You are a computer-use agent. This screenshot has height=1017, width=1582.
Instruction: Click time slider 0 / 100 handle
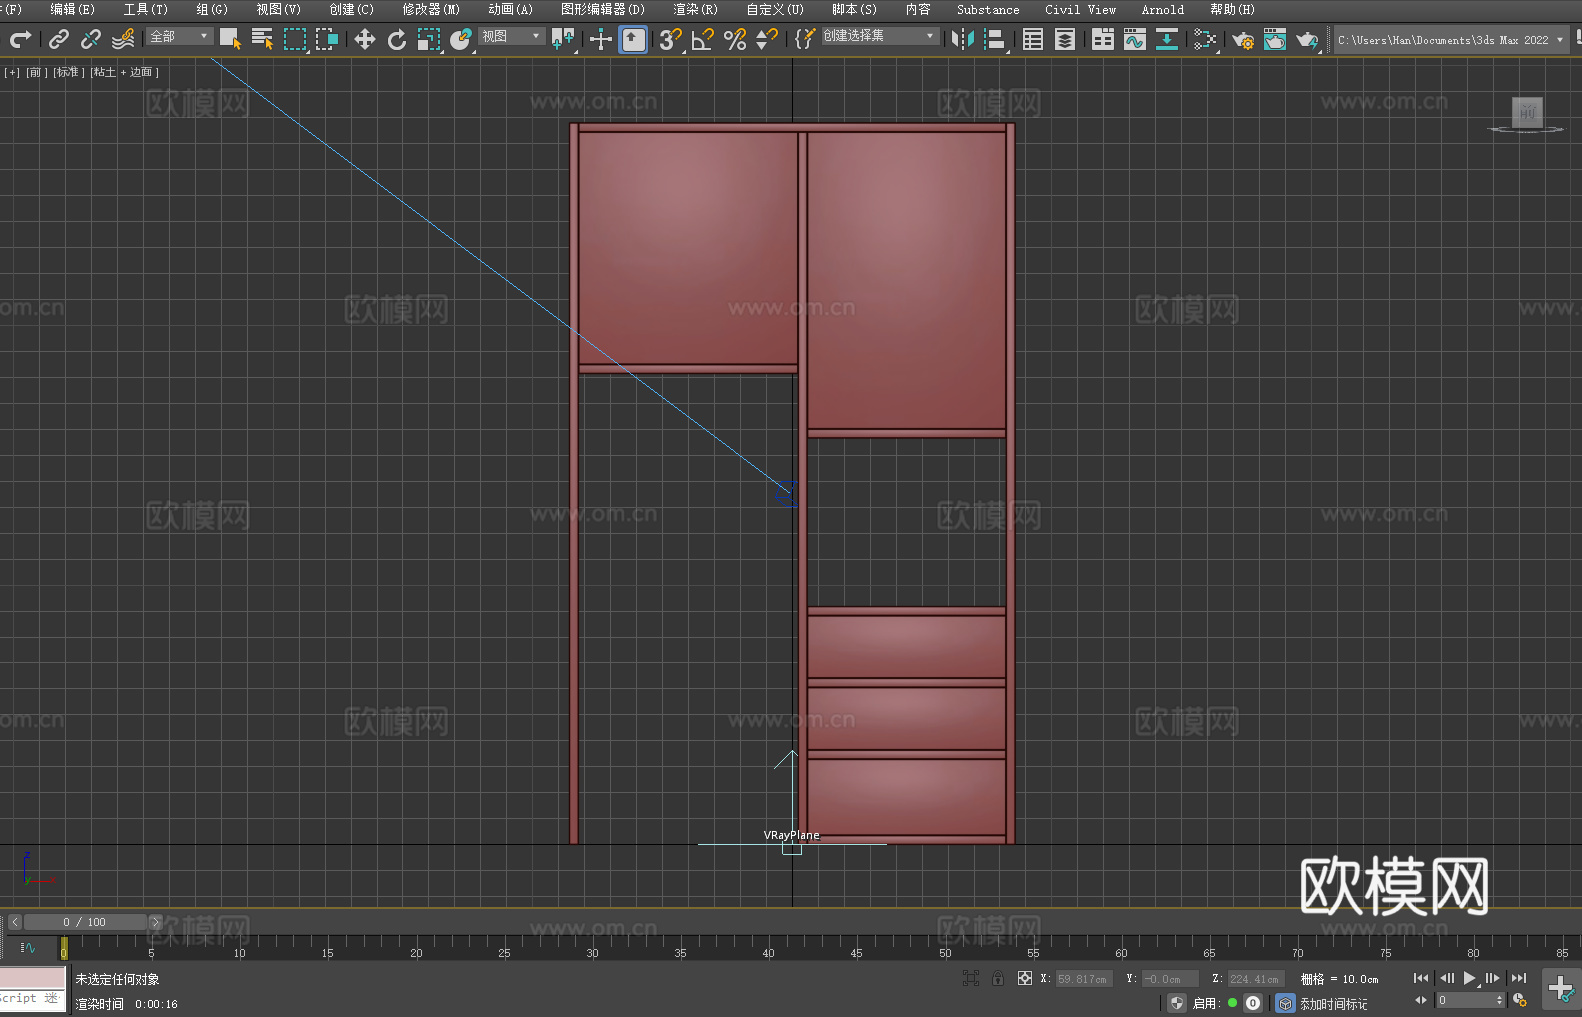(85, 922)
